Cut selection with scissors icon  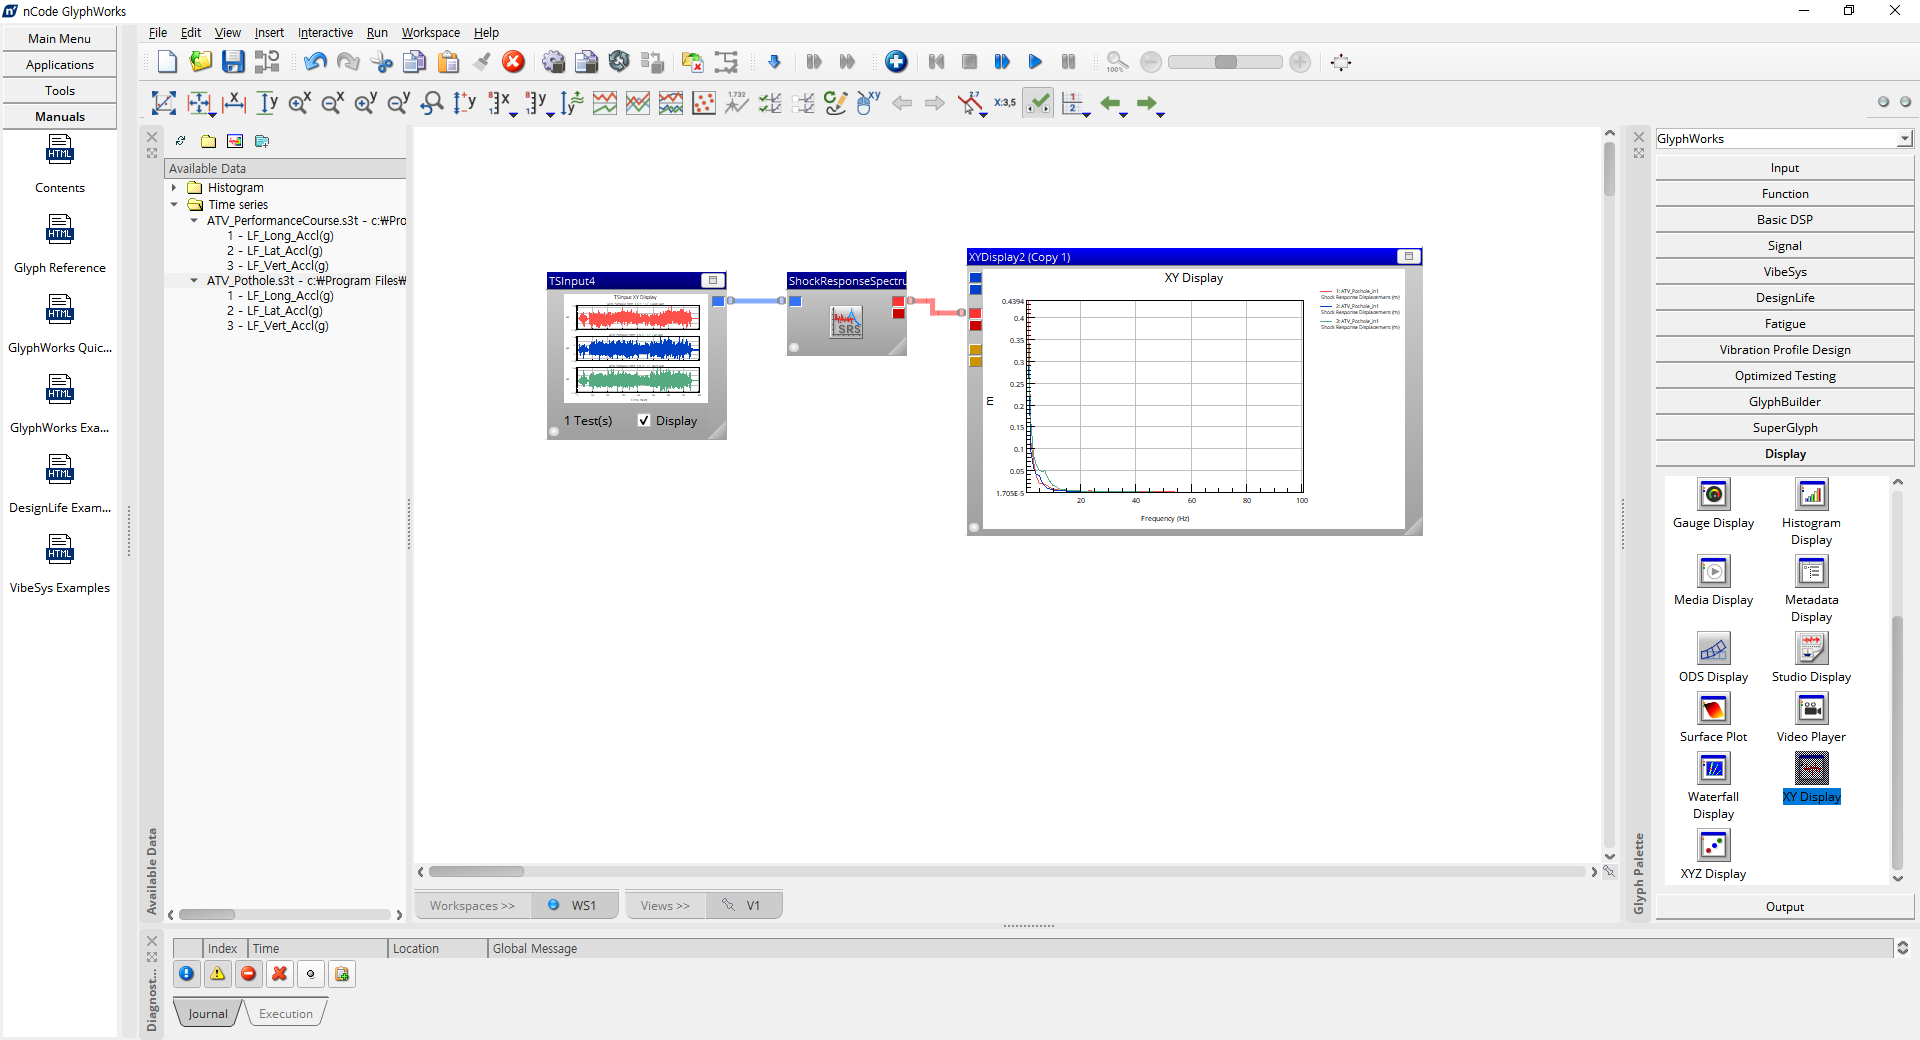point(381,62)
